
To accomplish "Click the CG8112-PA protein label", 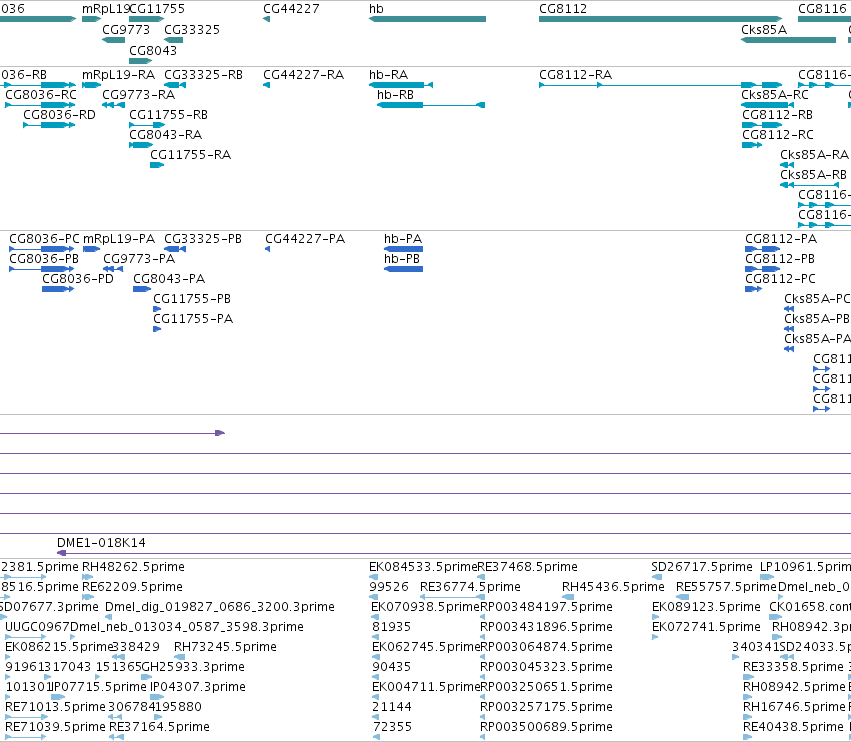I will coord(781,239).
